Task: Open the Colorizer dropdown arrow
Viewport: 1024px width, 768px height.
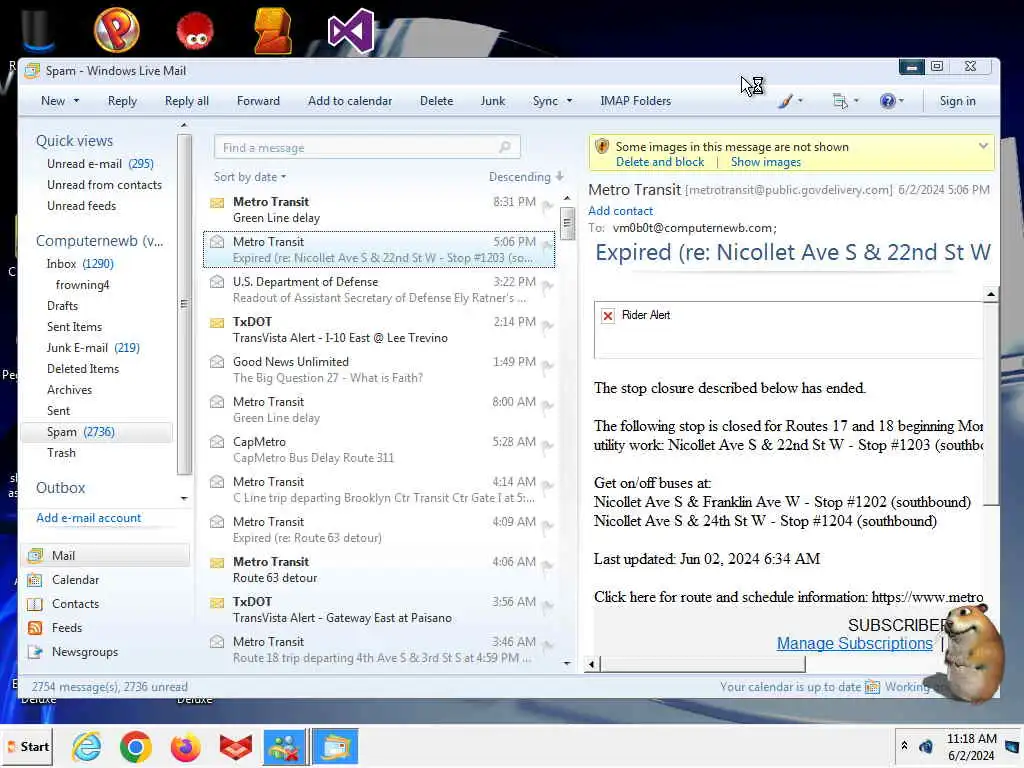Action: point(801,101)
